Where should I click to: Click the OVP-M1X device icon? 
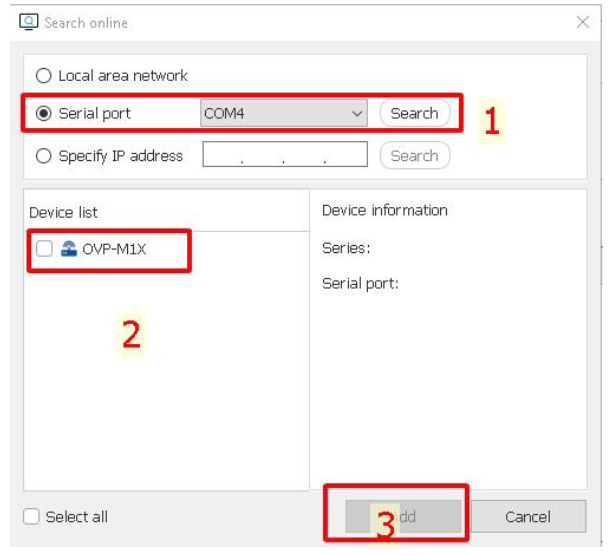click(69, 249)
